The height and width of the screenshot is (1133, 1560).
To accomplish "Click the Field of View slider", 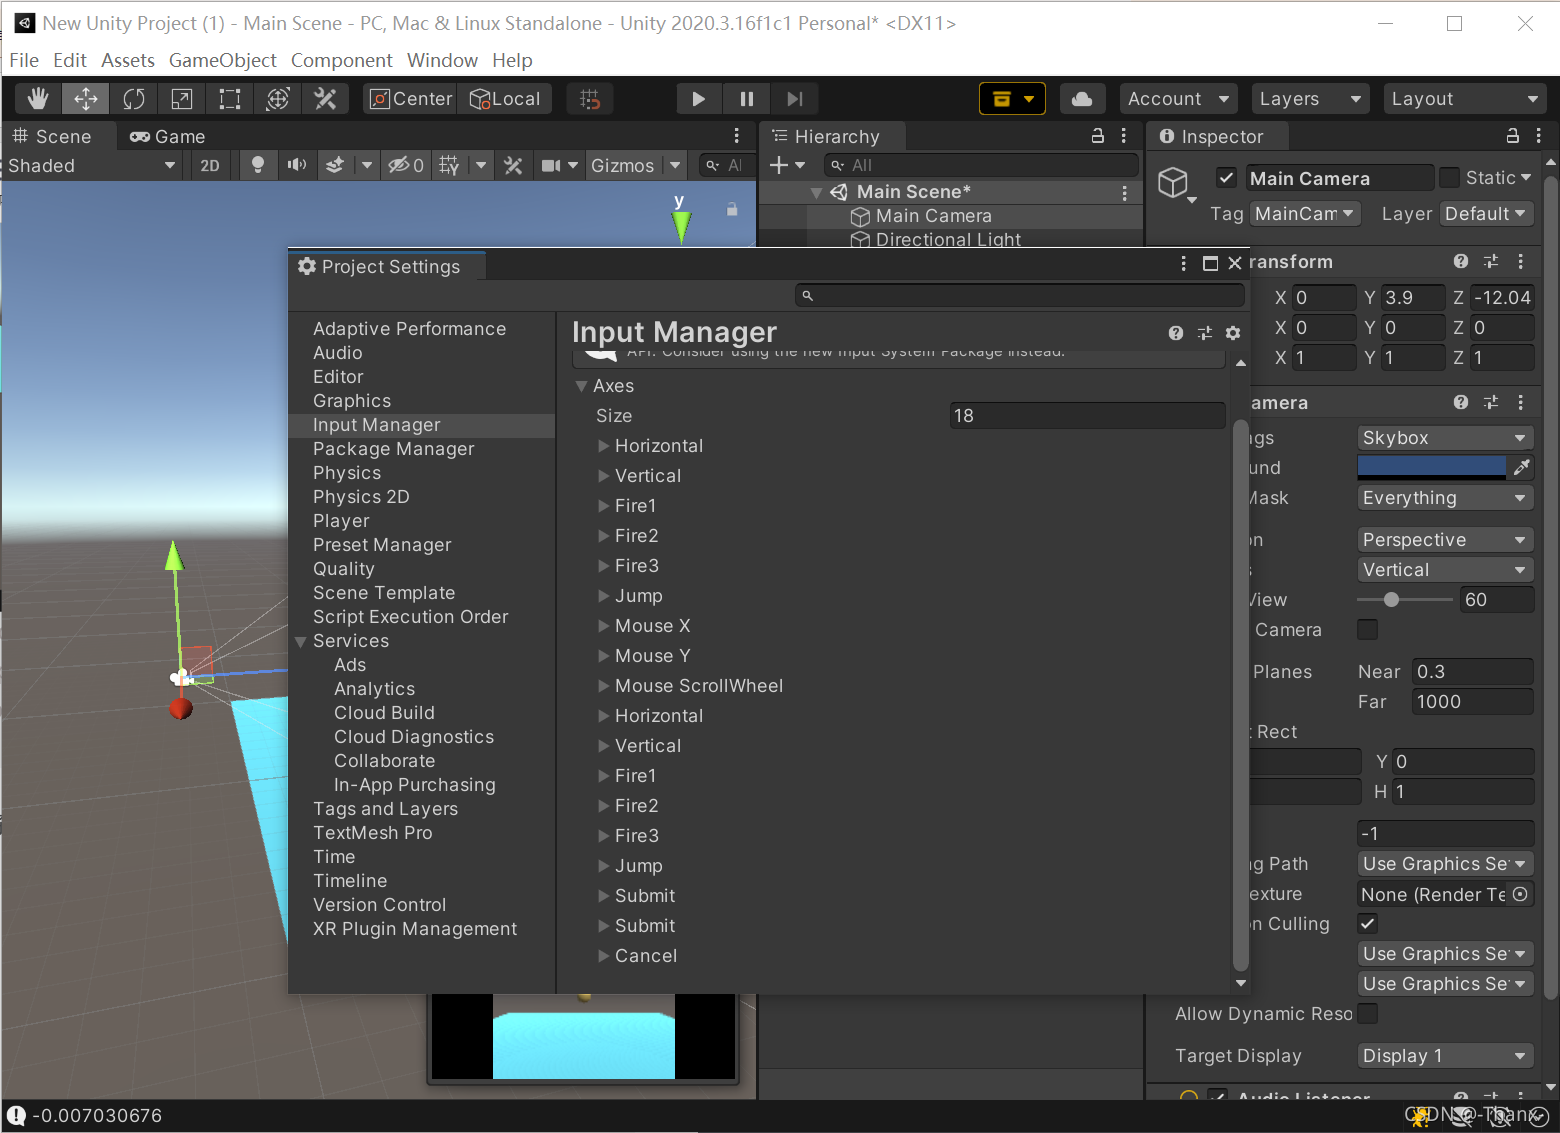I will click(1404, 600).
